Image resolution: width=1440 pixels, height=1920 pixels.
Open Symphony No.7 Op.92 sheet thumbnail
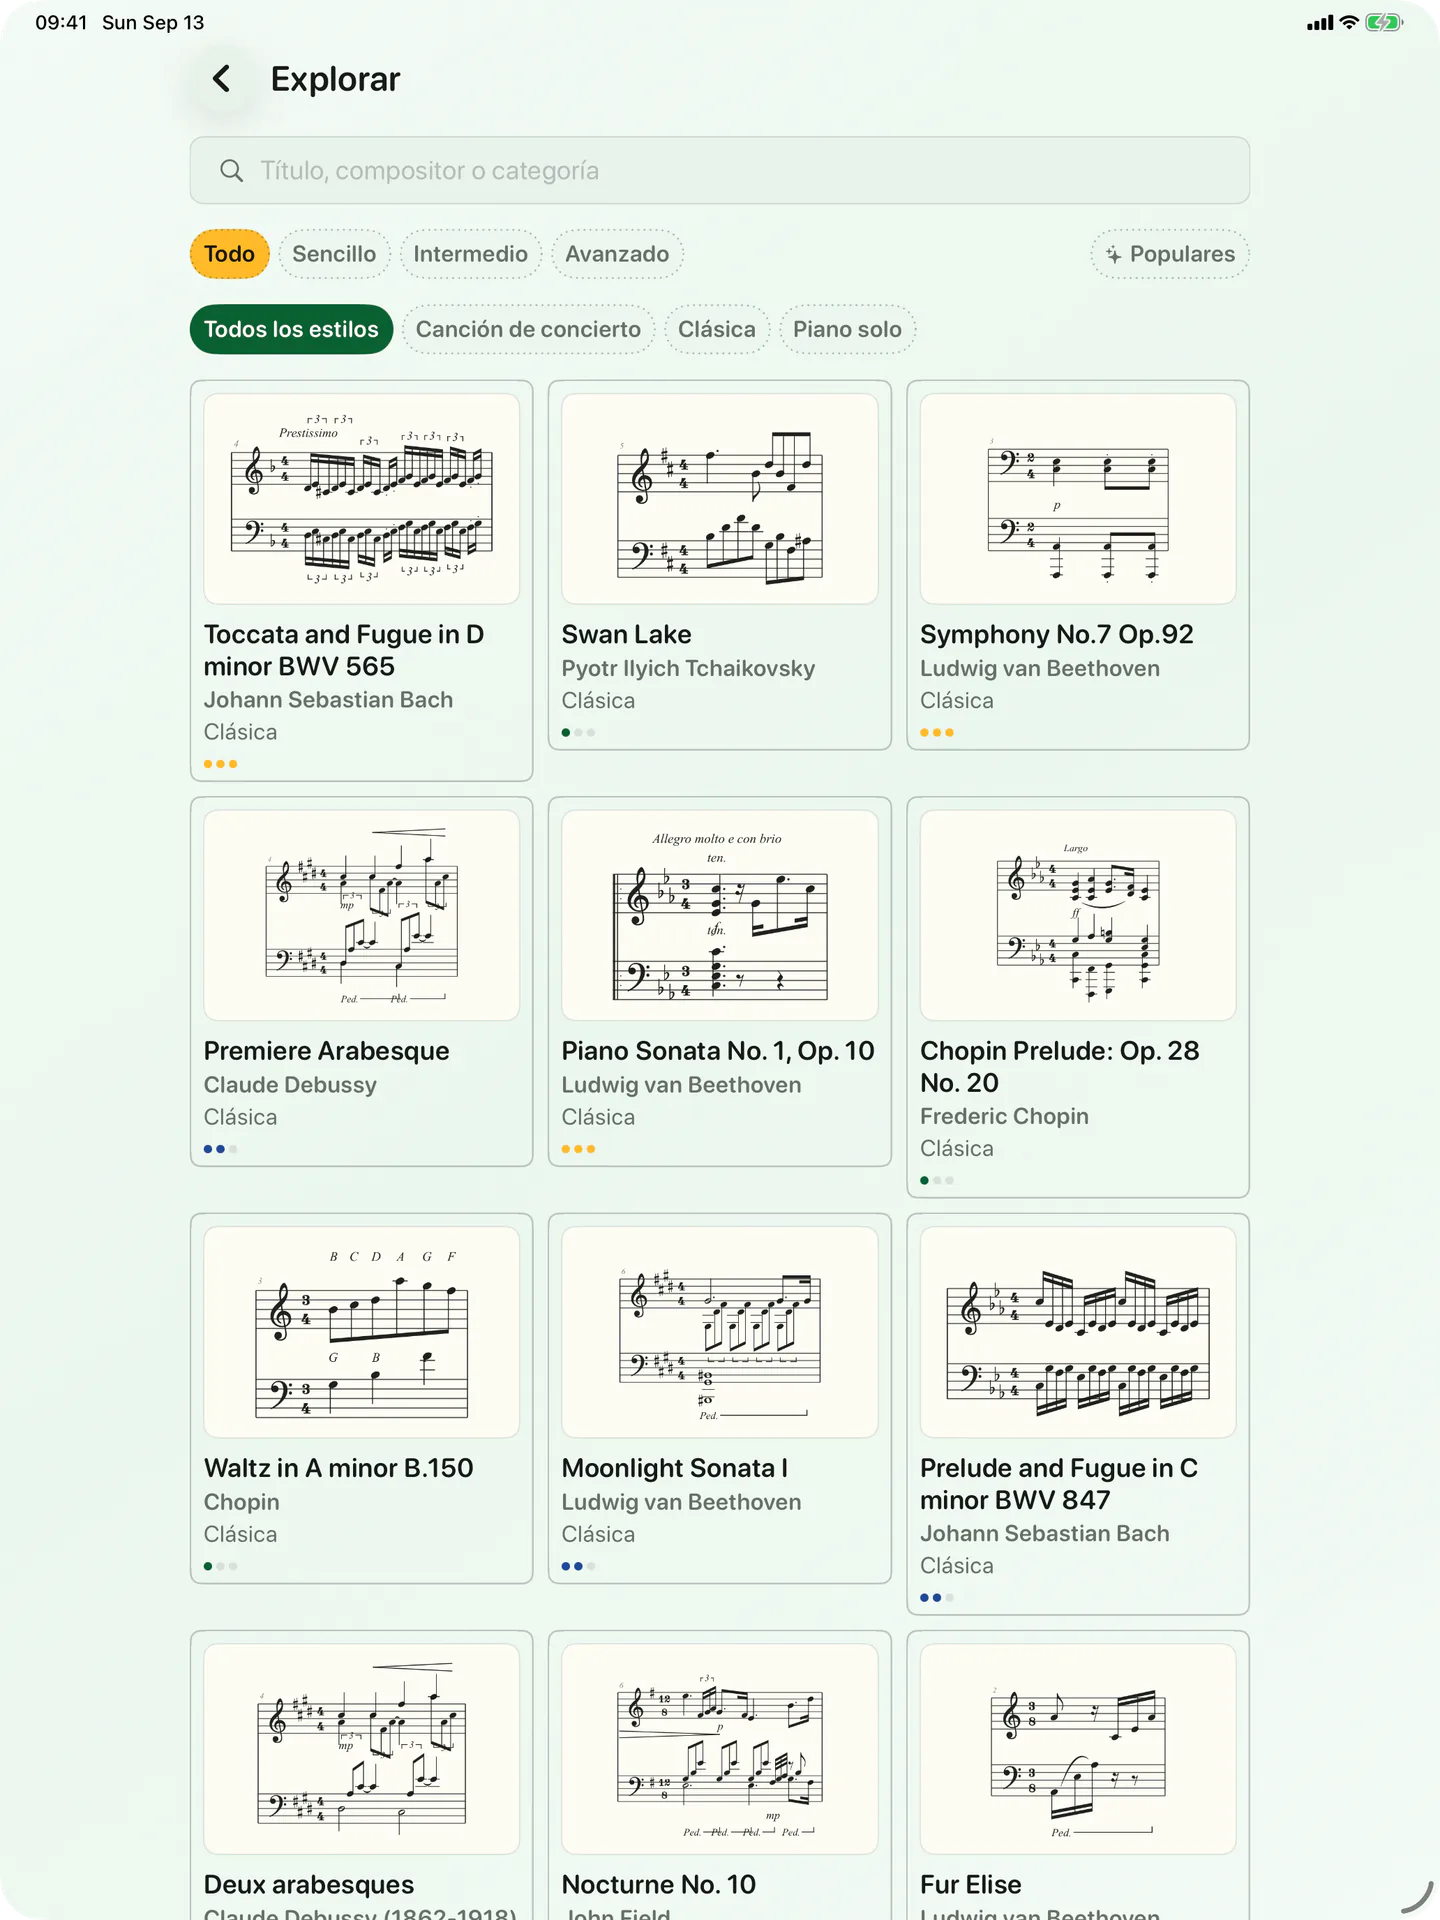pos(1078,498)
